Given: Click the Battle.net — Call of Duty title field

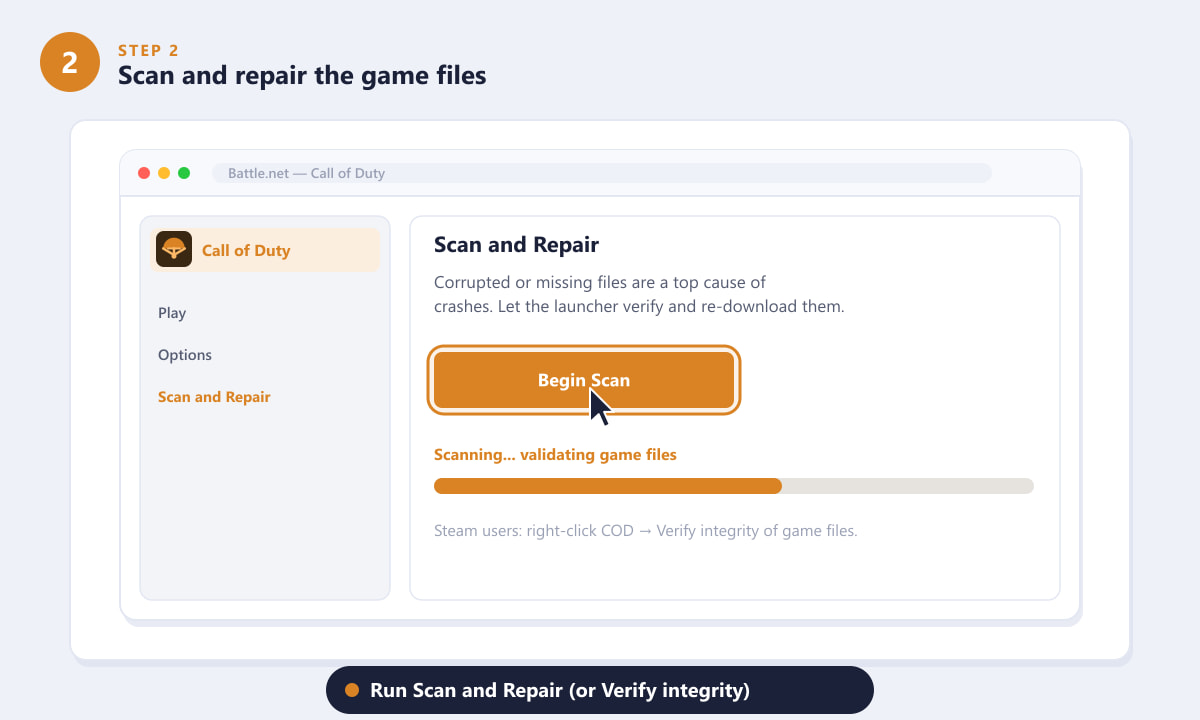Looking at the screenshot, I should 602,173.
